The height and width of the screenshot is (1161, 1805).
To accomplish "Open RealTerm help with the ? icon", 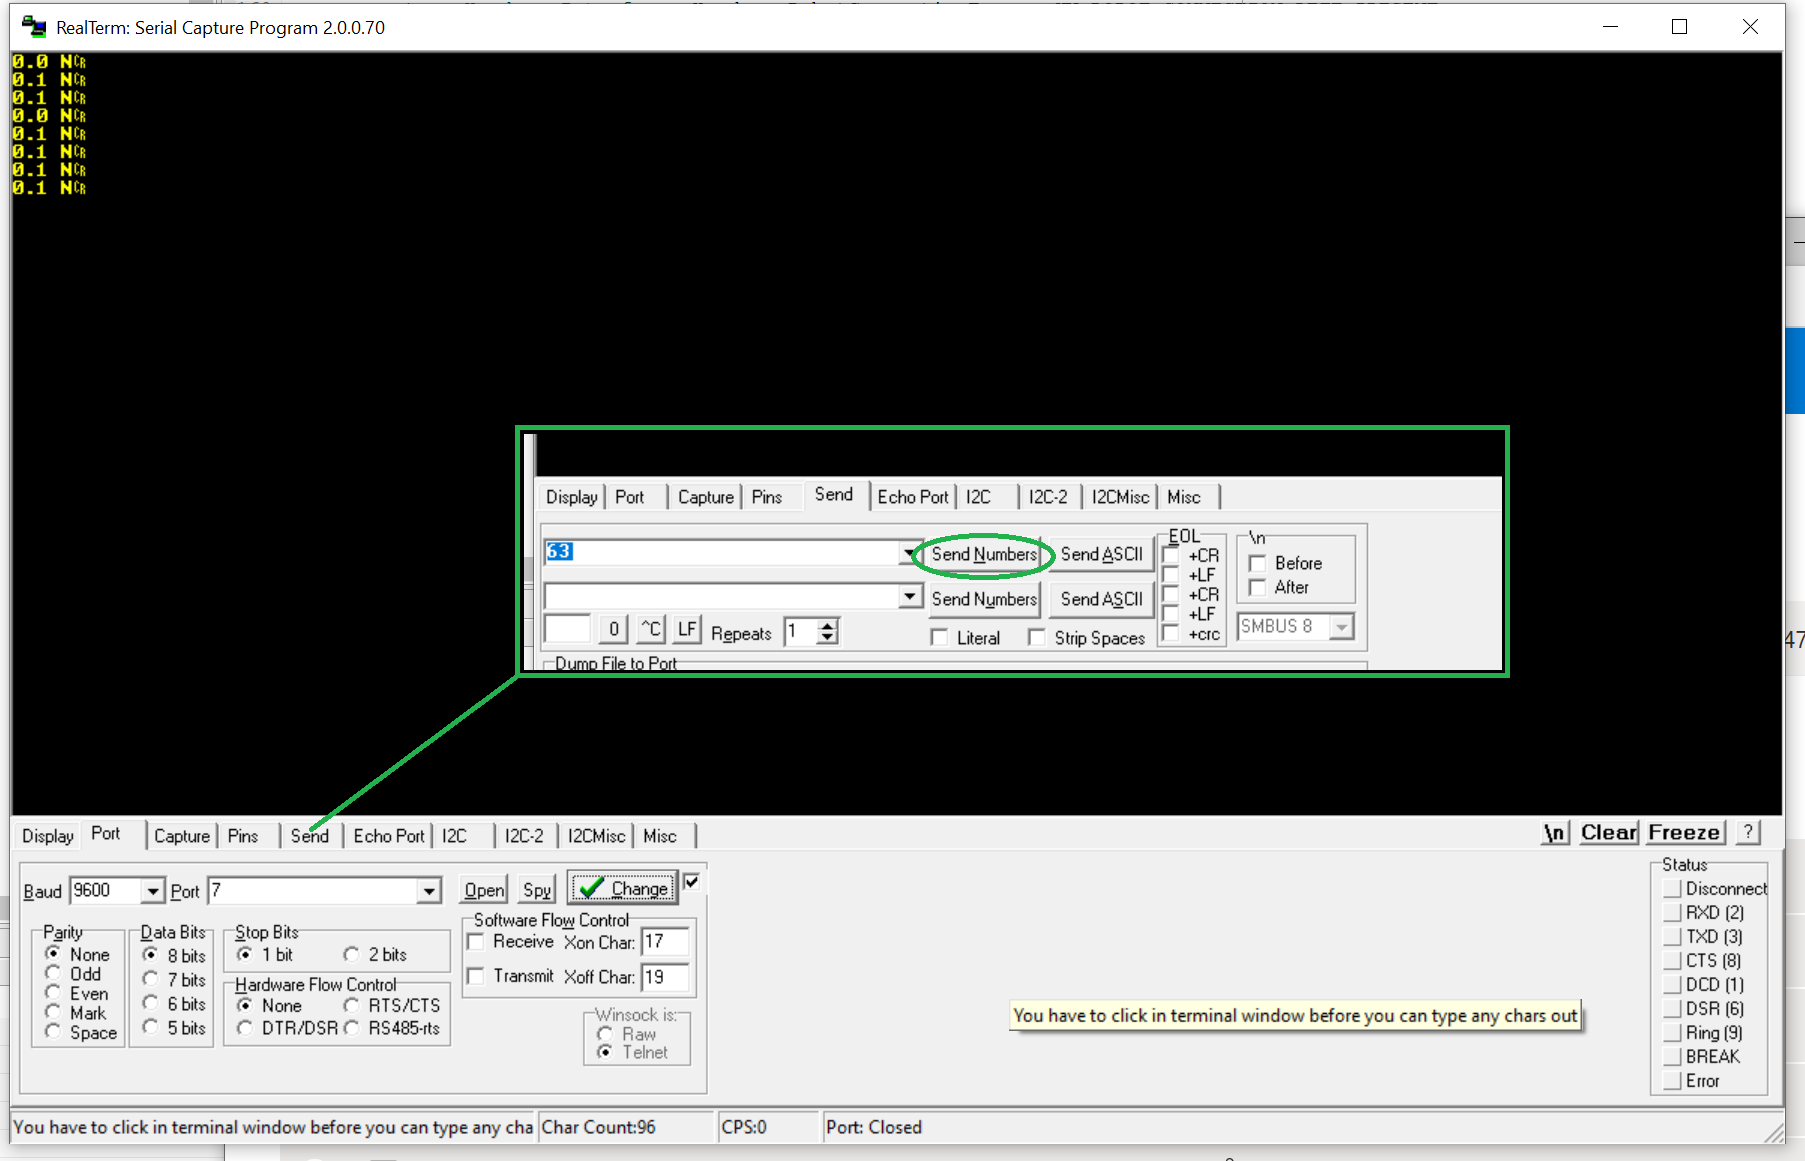I will point(1747,832).
